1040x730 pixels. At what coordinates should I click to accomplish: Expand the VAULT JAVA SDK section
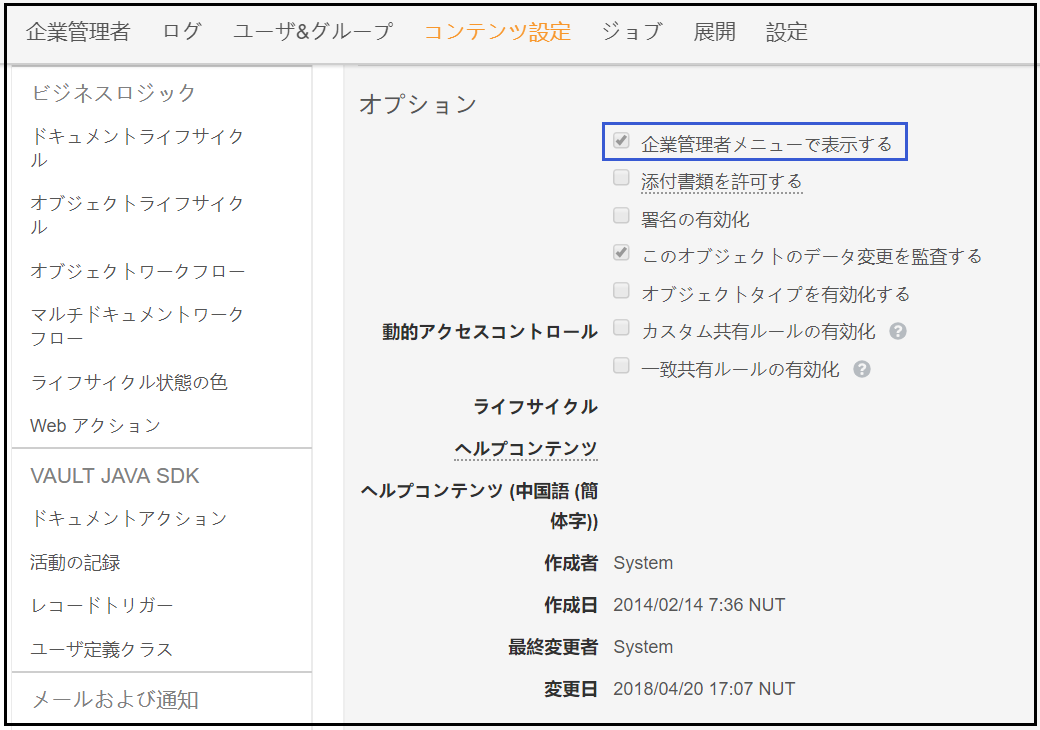[115, 476]
